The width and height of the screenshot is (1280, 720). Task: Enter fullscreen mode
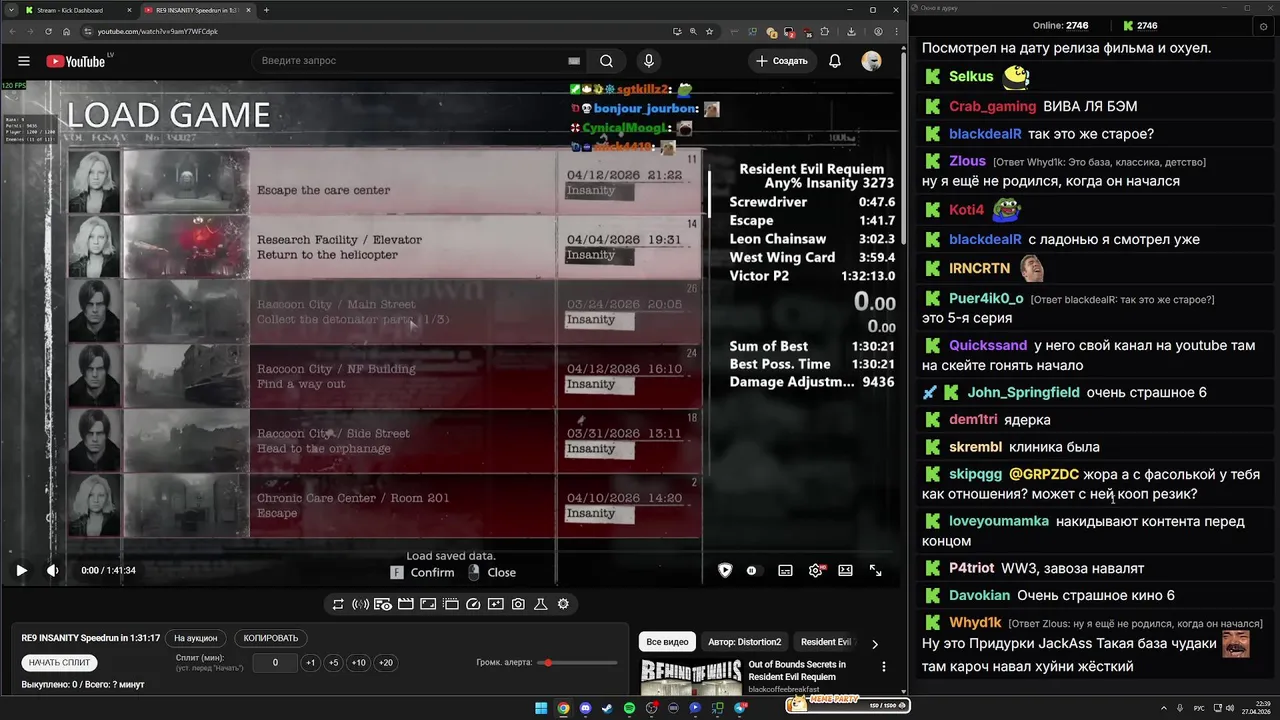(875, 571)
